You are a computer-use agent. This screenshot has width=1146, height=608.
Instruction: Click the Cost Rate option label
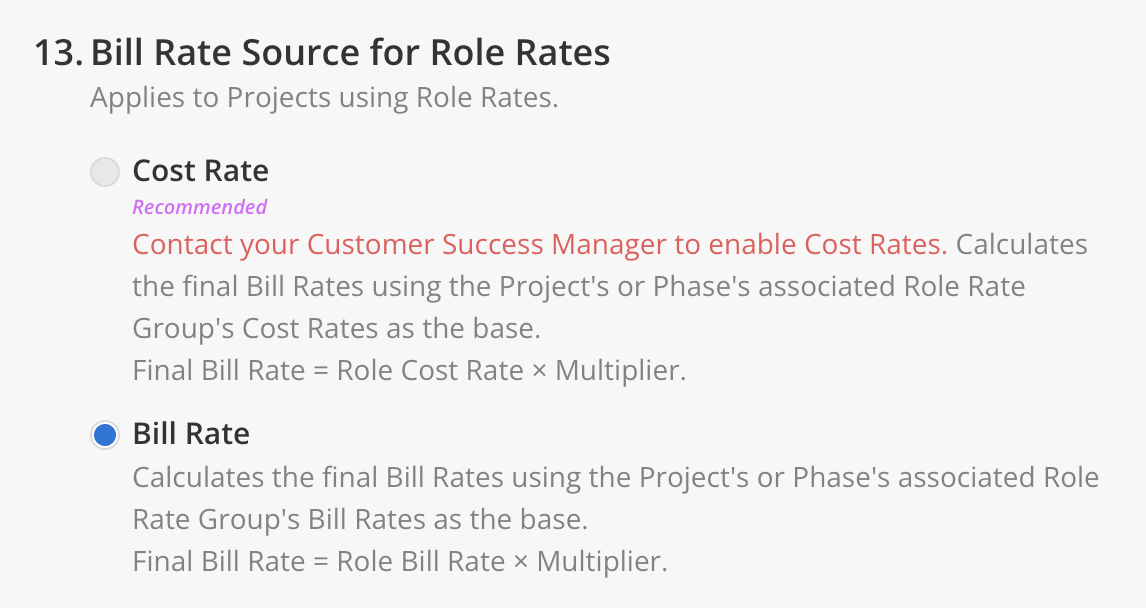(x=200, y=171)
